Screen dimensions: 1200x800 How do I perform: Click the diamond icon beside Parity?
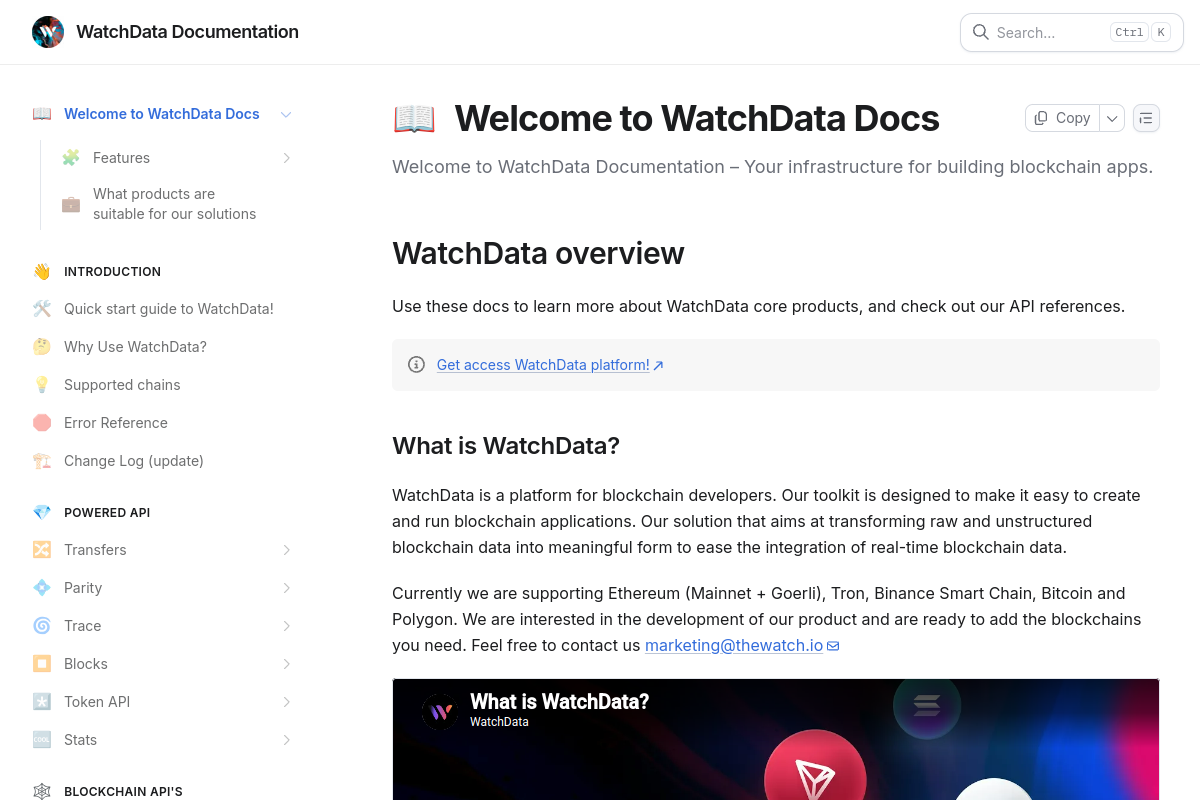42,588
